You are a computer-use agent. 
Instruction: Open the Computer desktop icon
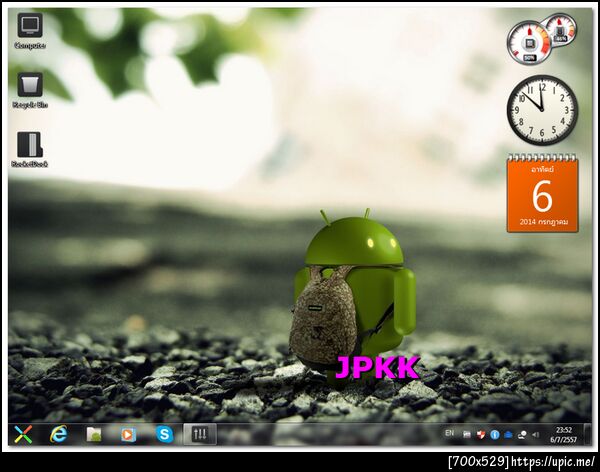click(x=30, y=31)
